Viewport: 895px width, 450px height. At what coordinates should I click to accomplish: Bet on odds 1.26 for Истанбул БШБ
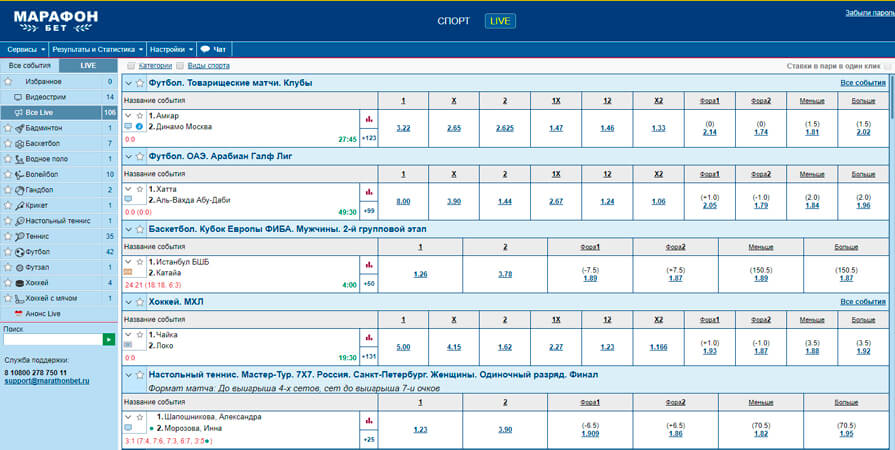point(420,275)
